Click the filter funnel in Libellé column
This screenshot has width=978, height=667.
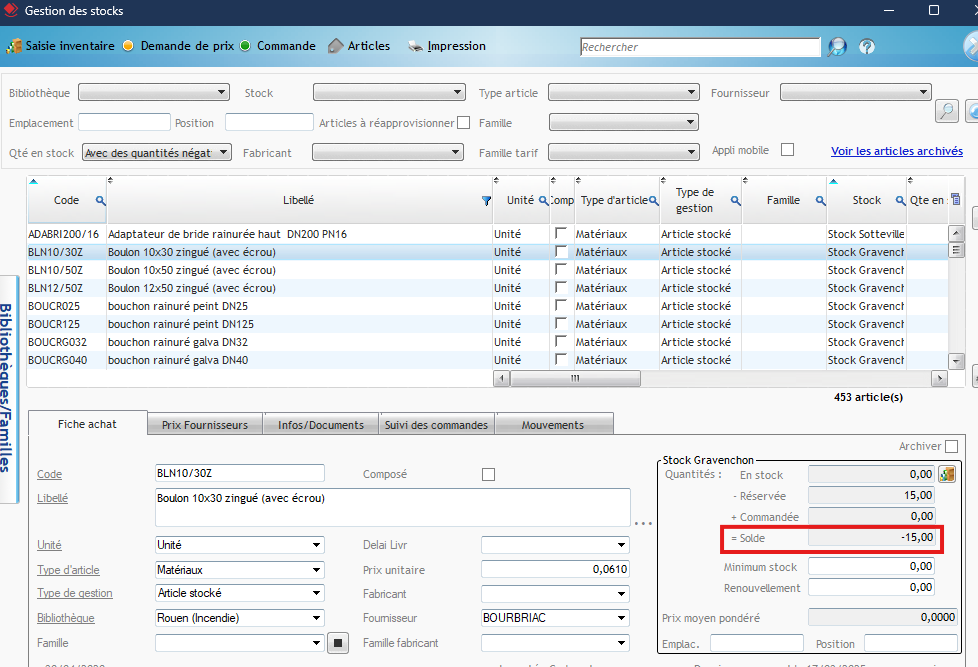point(486,201)
